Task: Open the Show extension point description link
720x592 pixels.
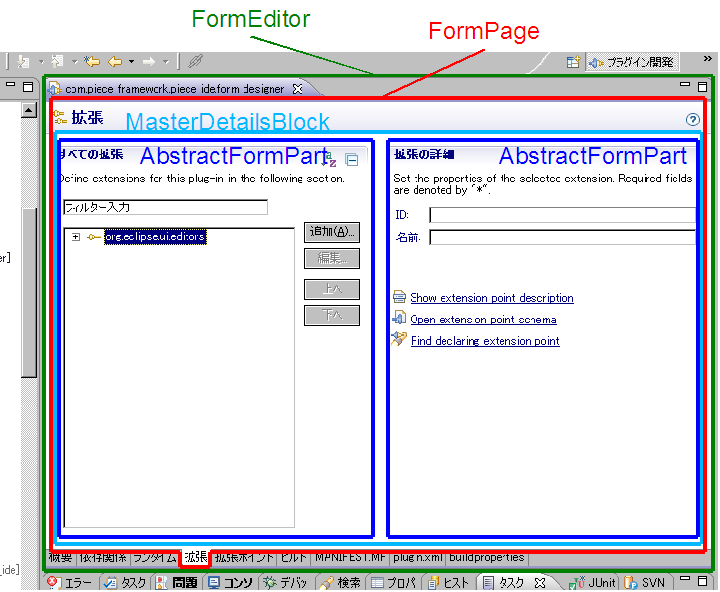Action: tap(492, 298)
